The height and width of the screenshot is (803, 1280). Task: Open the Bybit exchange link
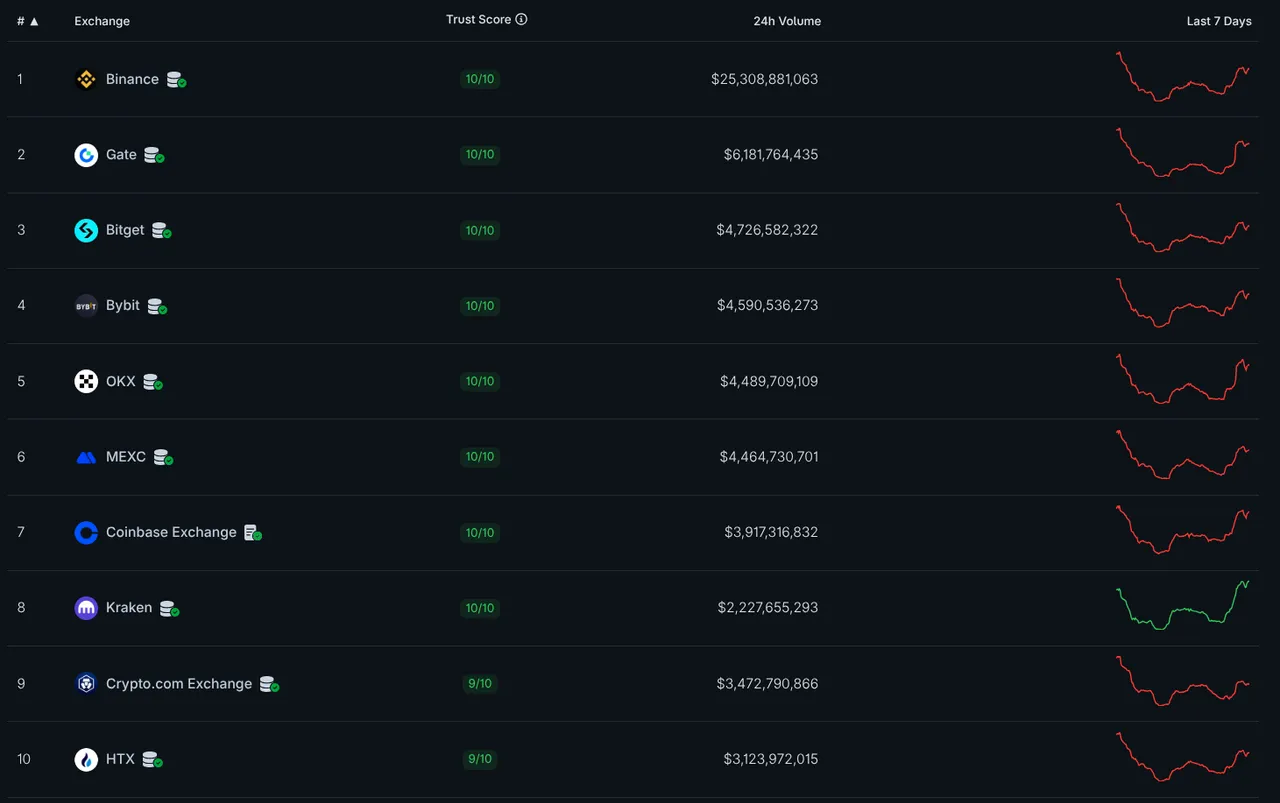123,305
